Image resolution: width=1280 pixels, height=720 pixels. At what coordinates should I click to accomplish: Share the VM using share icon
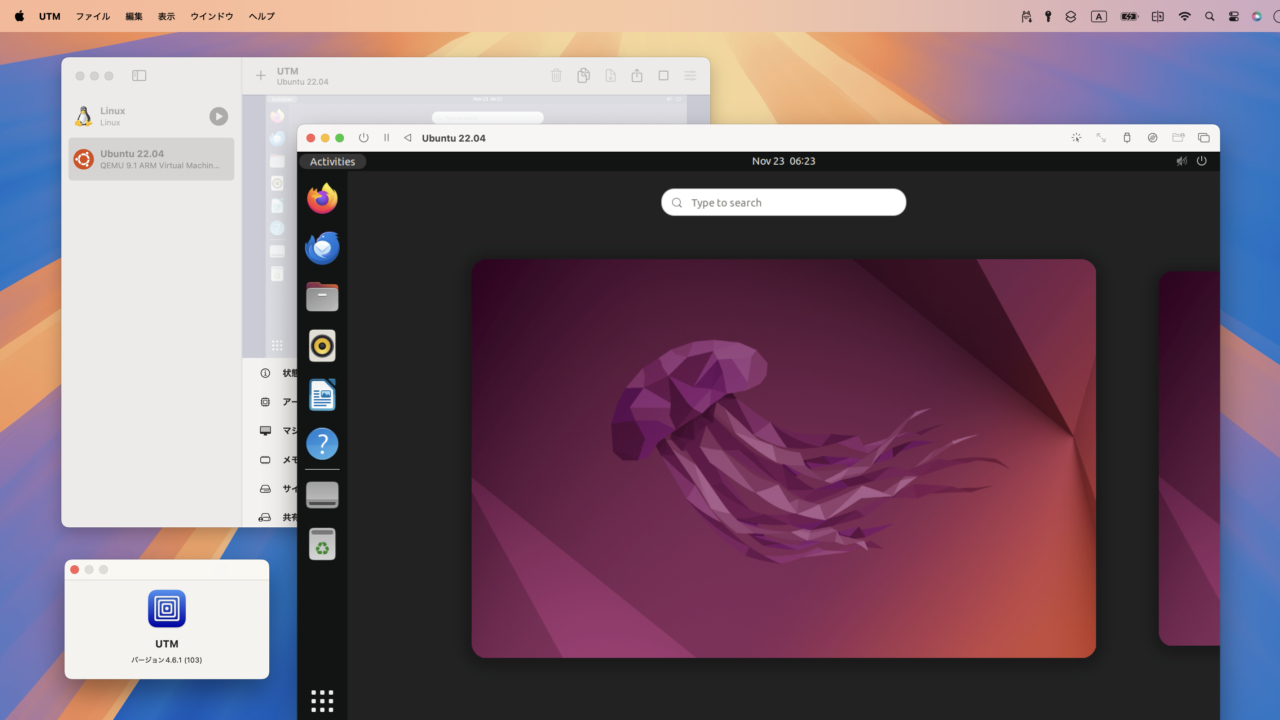(x=637, y=75)
